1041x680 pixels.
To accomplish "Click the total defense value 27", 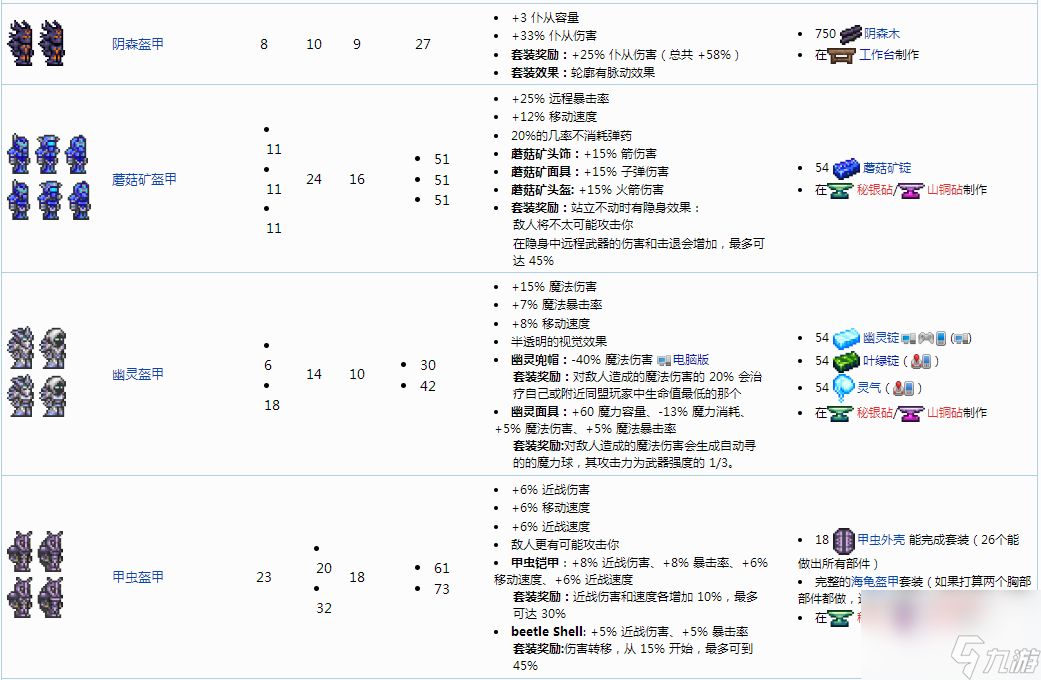I will pyautogui.click(x=423, y=44).
